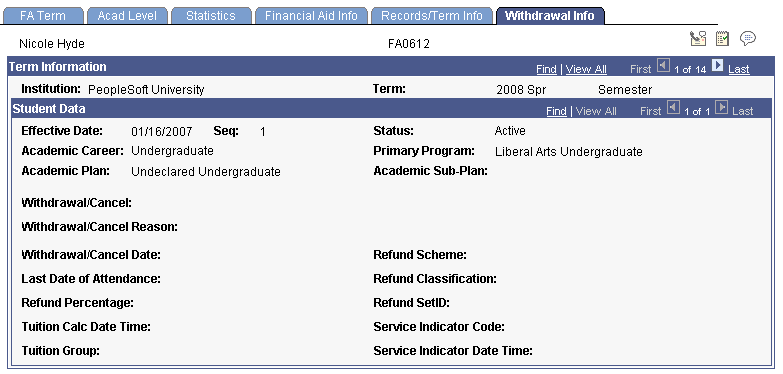The height and width of the screenshot is (374, 783).
Task: Click View All in Term Information header
Action: [x=586, y=69]
